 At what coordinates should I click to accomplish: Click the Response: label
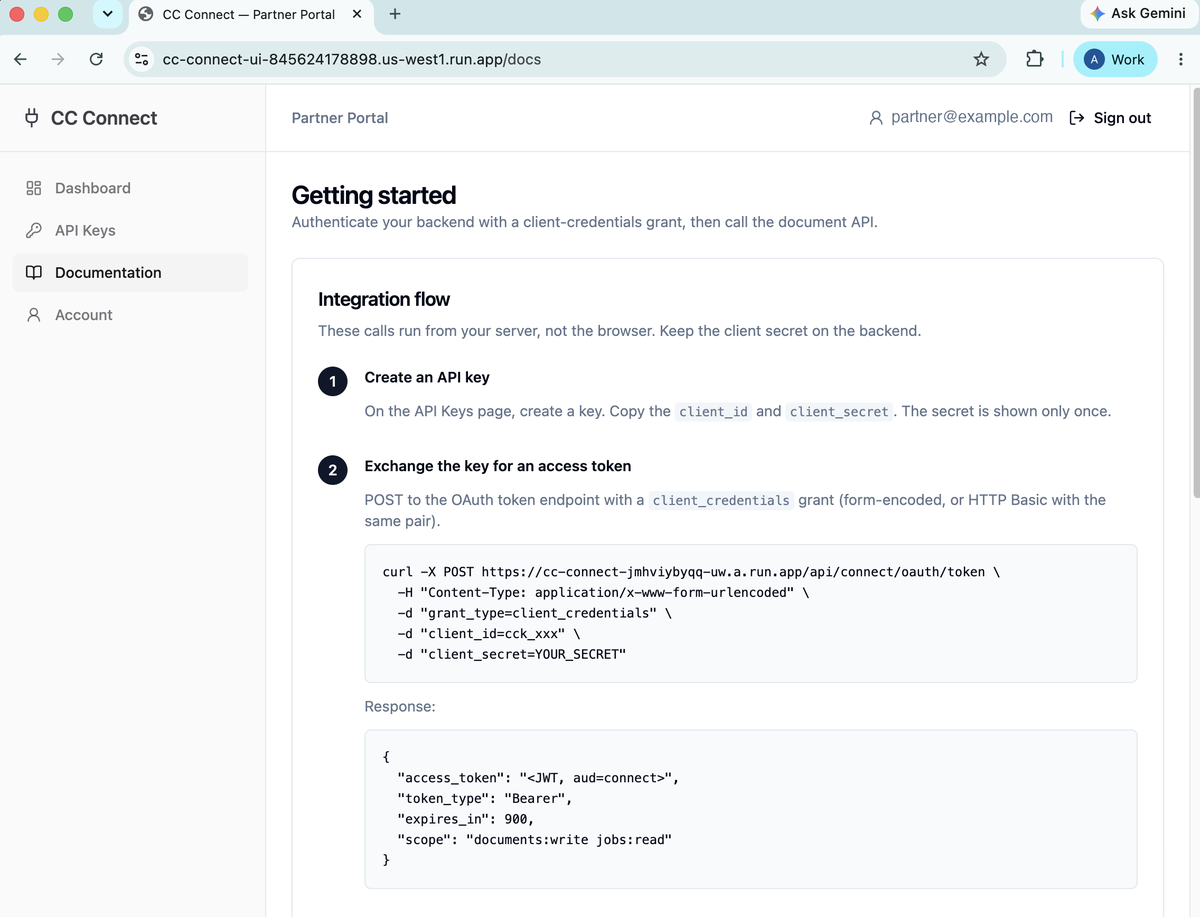(400, 706)
